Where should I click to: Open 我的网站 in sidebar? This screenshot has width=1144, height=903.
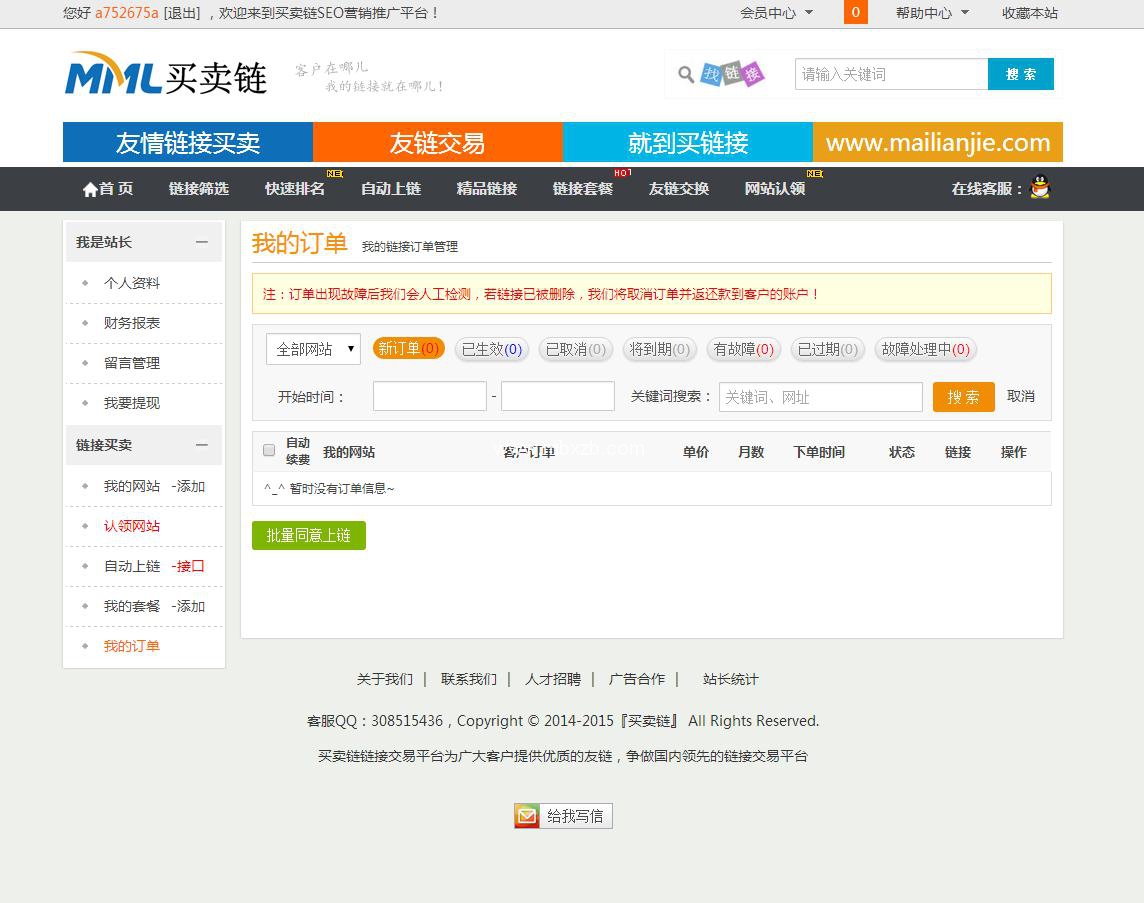(x=131, y=486)
